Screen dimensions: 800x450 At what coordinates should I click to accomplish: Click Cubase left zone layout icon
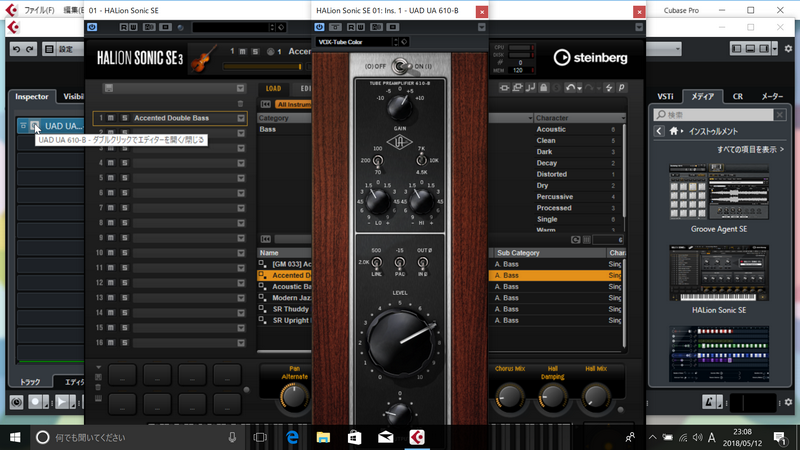pyautogui.click(x=737, y=48)
